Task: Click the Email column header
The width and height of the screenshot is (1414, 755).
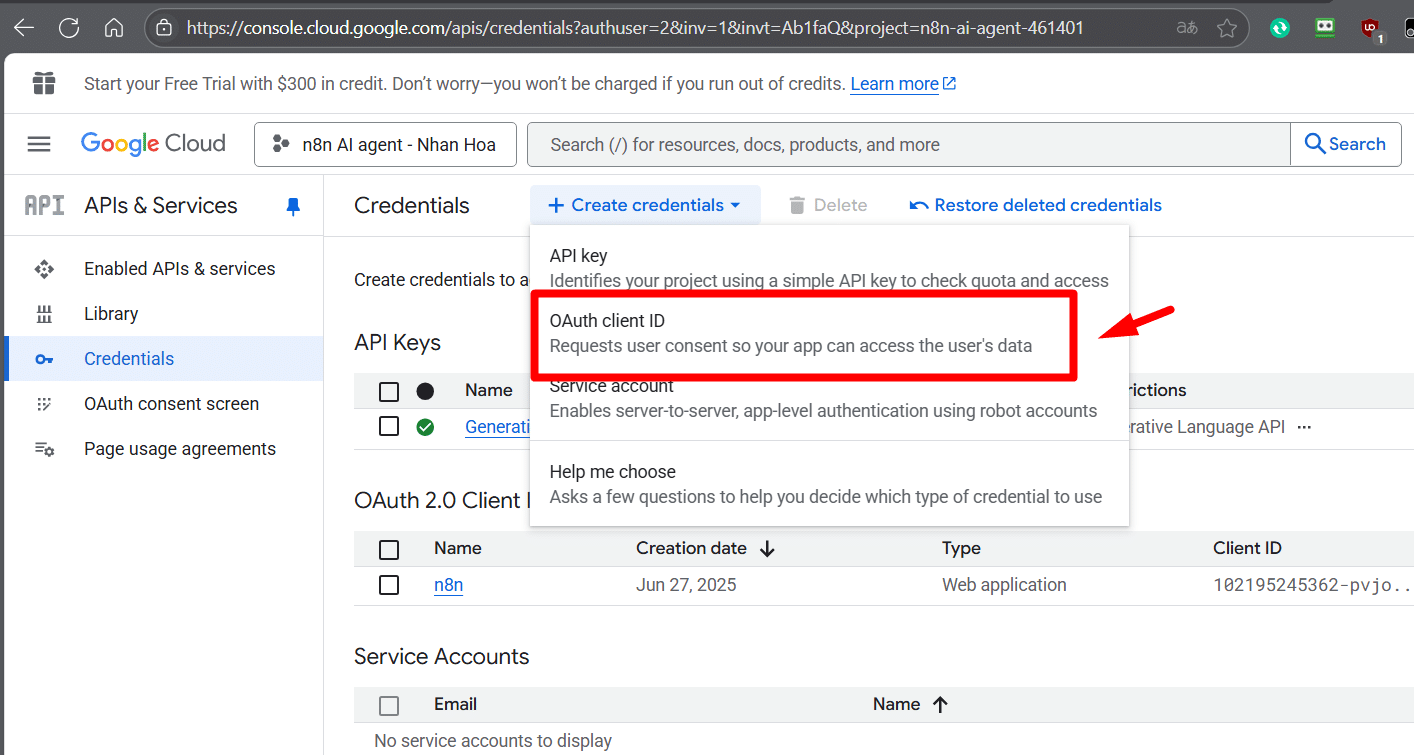Action: coord(455,704)
